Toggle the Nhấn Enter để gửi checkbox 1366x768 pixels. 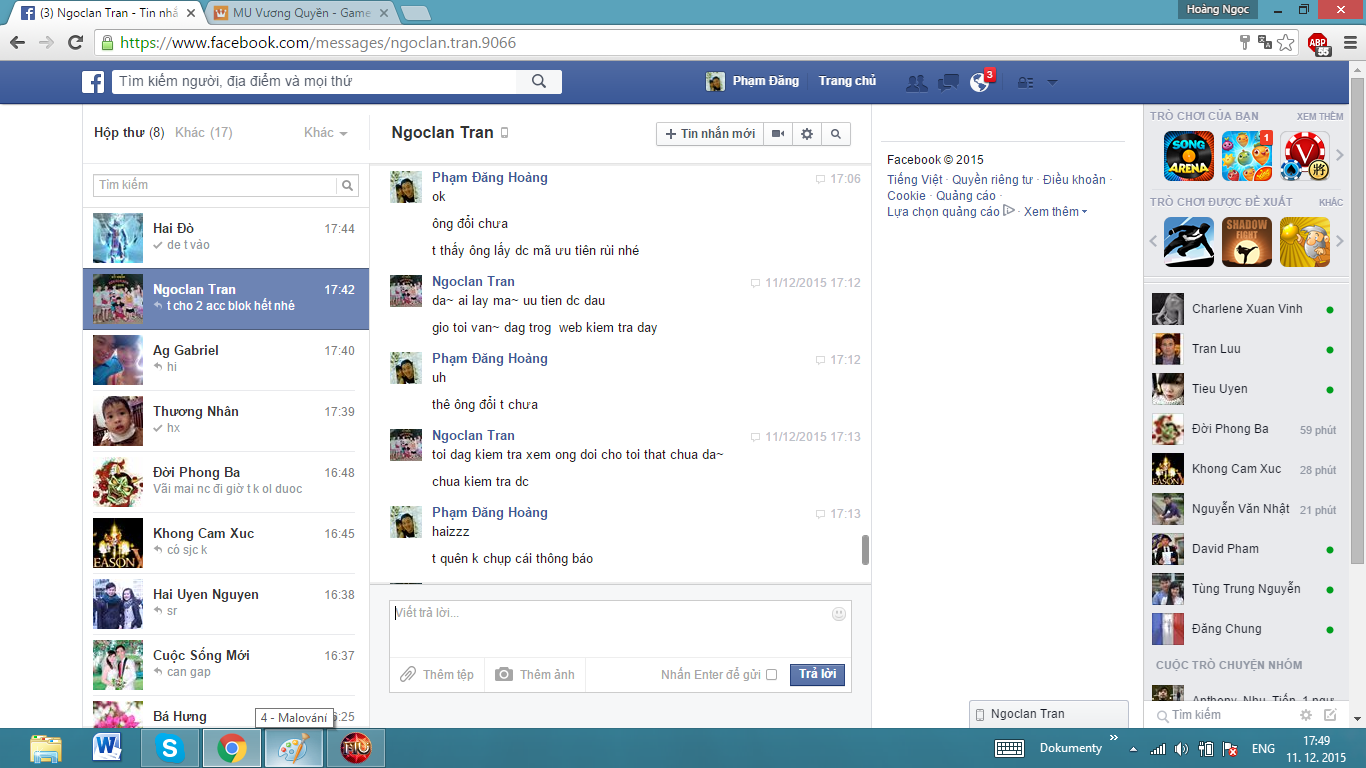pyautogui.click(x=771, y=675)
